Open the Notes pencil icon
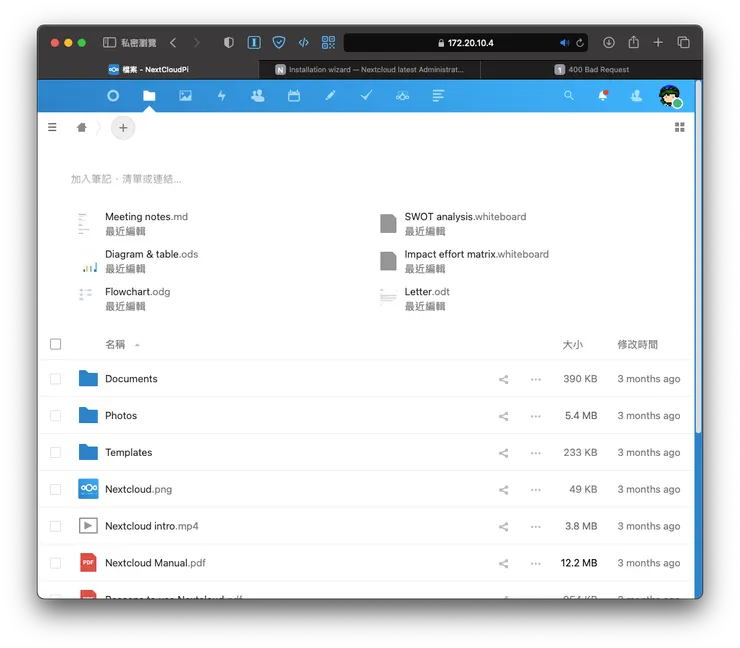This screenshot has height=648, width=740. (330, 96)
